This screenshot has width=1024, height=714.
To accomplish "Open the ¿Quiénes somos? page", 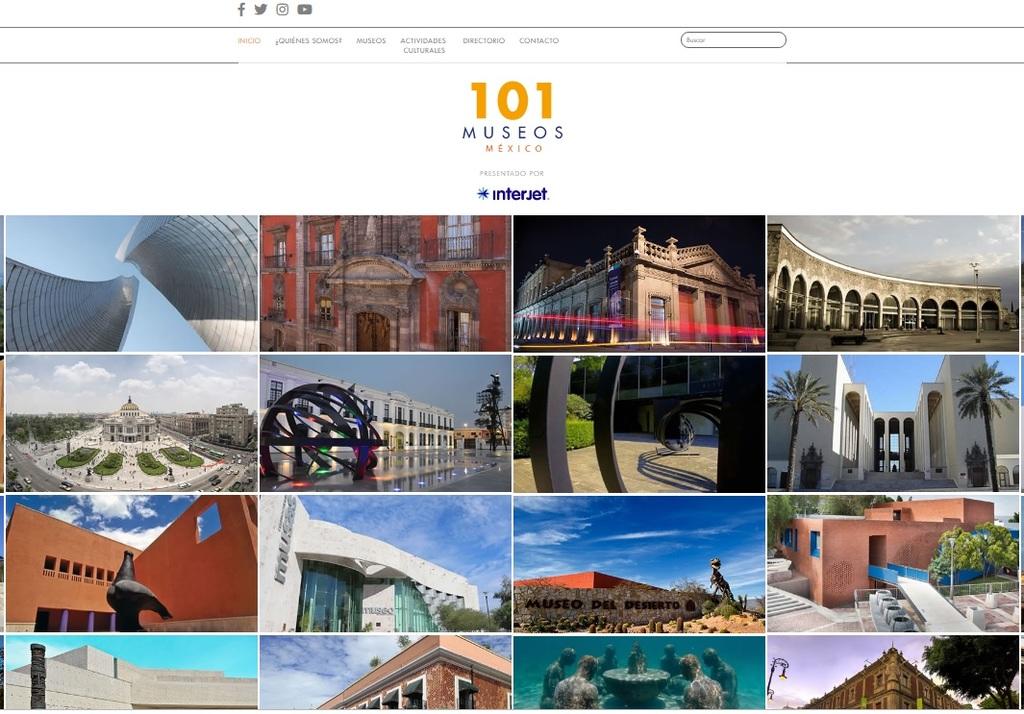I will tap(308, 41).
